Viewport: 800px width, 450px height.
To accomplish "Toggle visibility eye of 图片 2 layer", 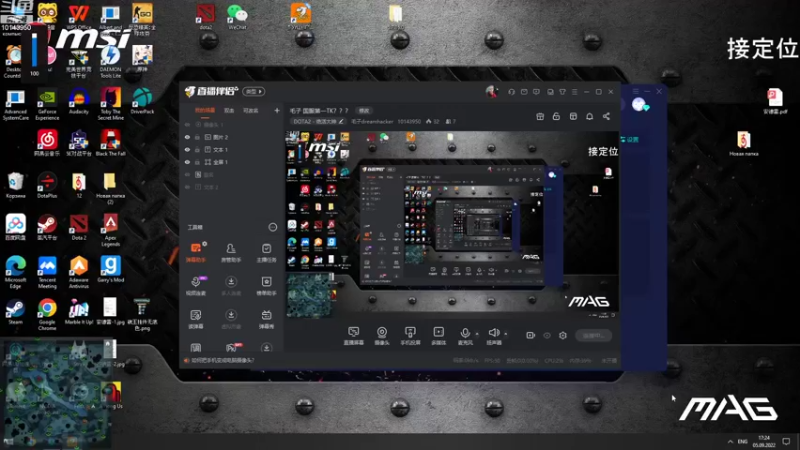I will click(x=187, y=137).
